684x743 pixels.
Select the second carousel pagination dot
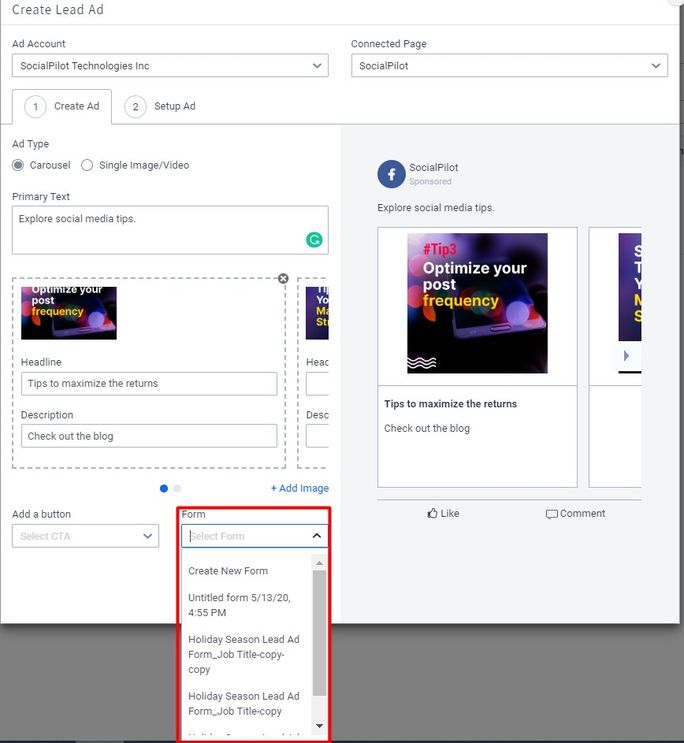[178, 489]
